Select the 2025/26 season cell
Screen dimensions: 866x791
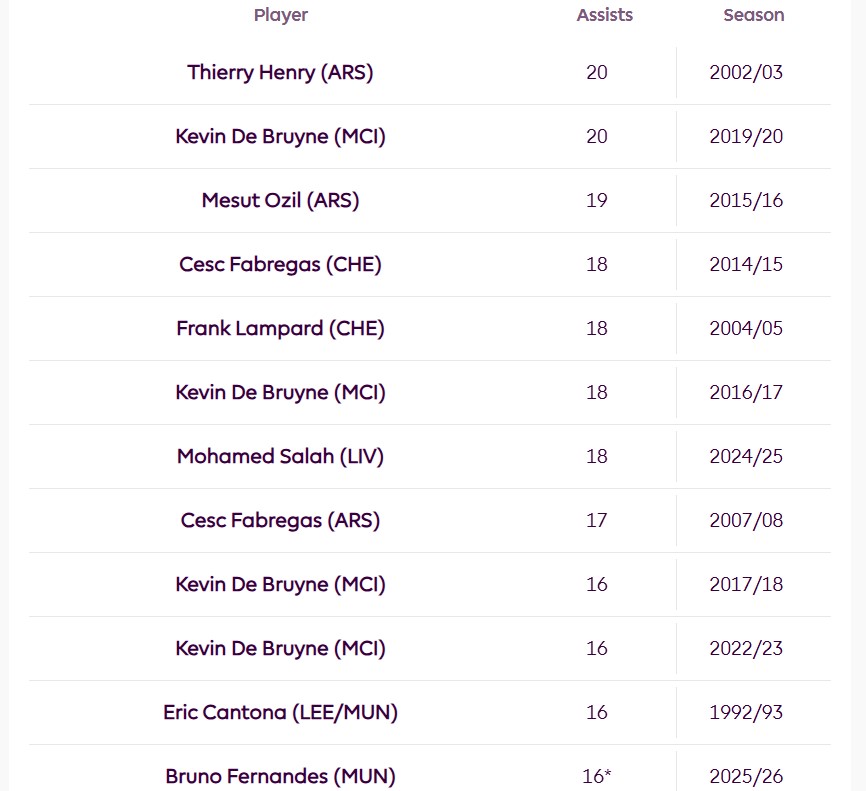pyautogui.click(x=746, y=776)
